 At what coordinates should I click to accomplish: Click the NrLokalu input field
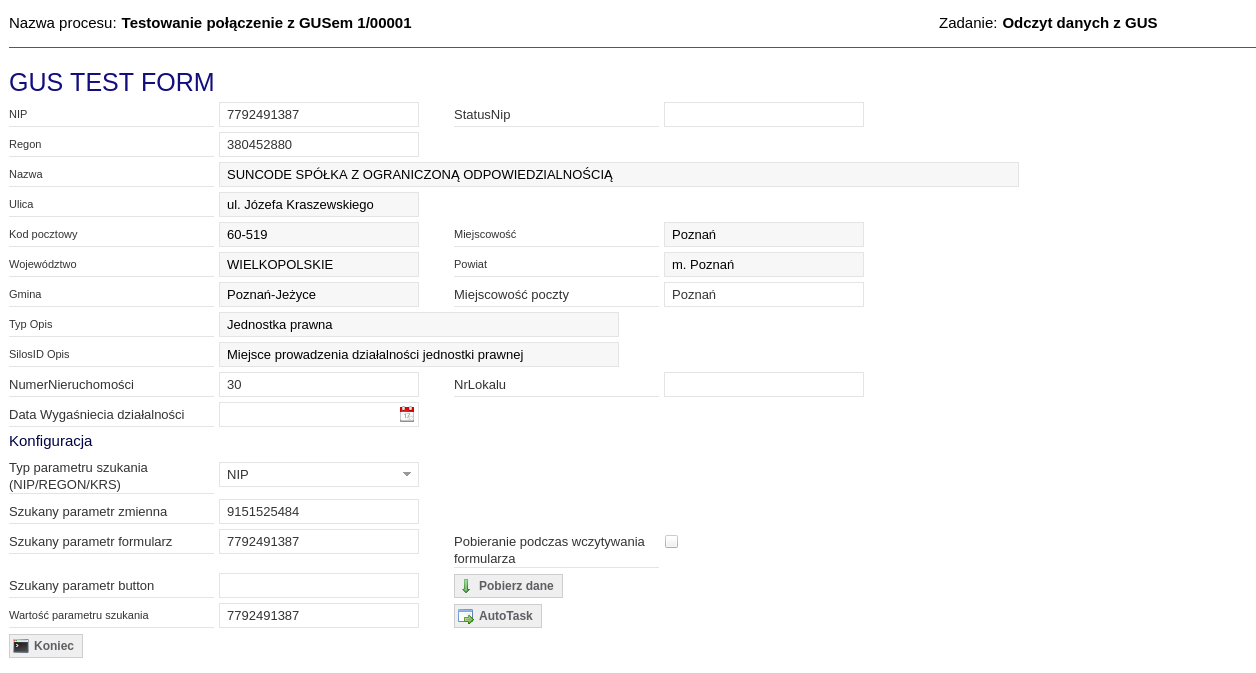pos(764,384)
